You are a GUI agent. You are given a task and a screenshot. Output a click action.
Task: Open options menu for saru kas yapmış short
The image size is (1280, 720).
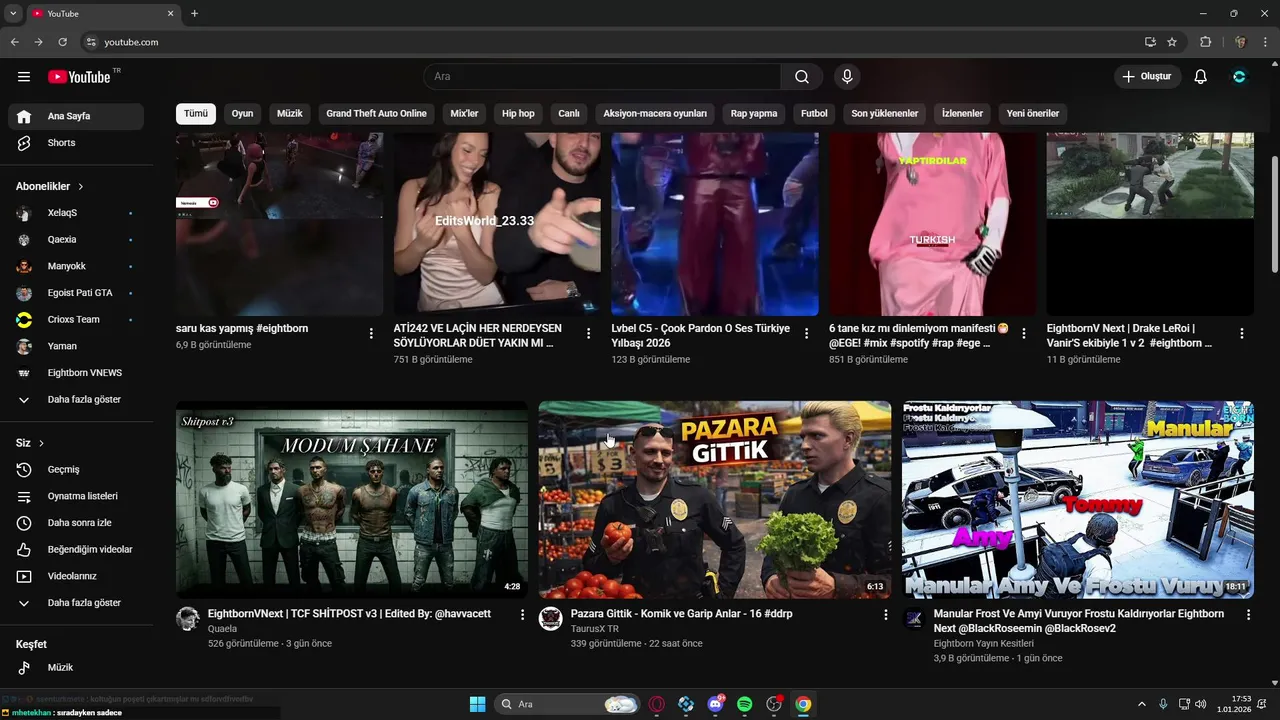(x=371, y=334)
